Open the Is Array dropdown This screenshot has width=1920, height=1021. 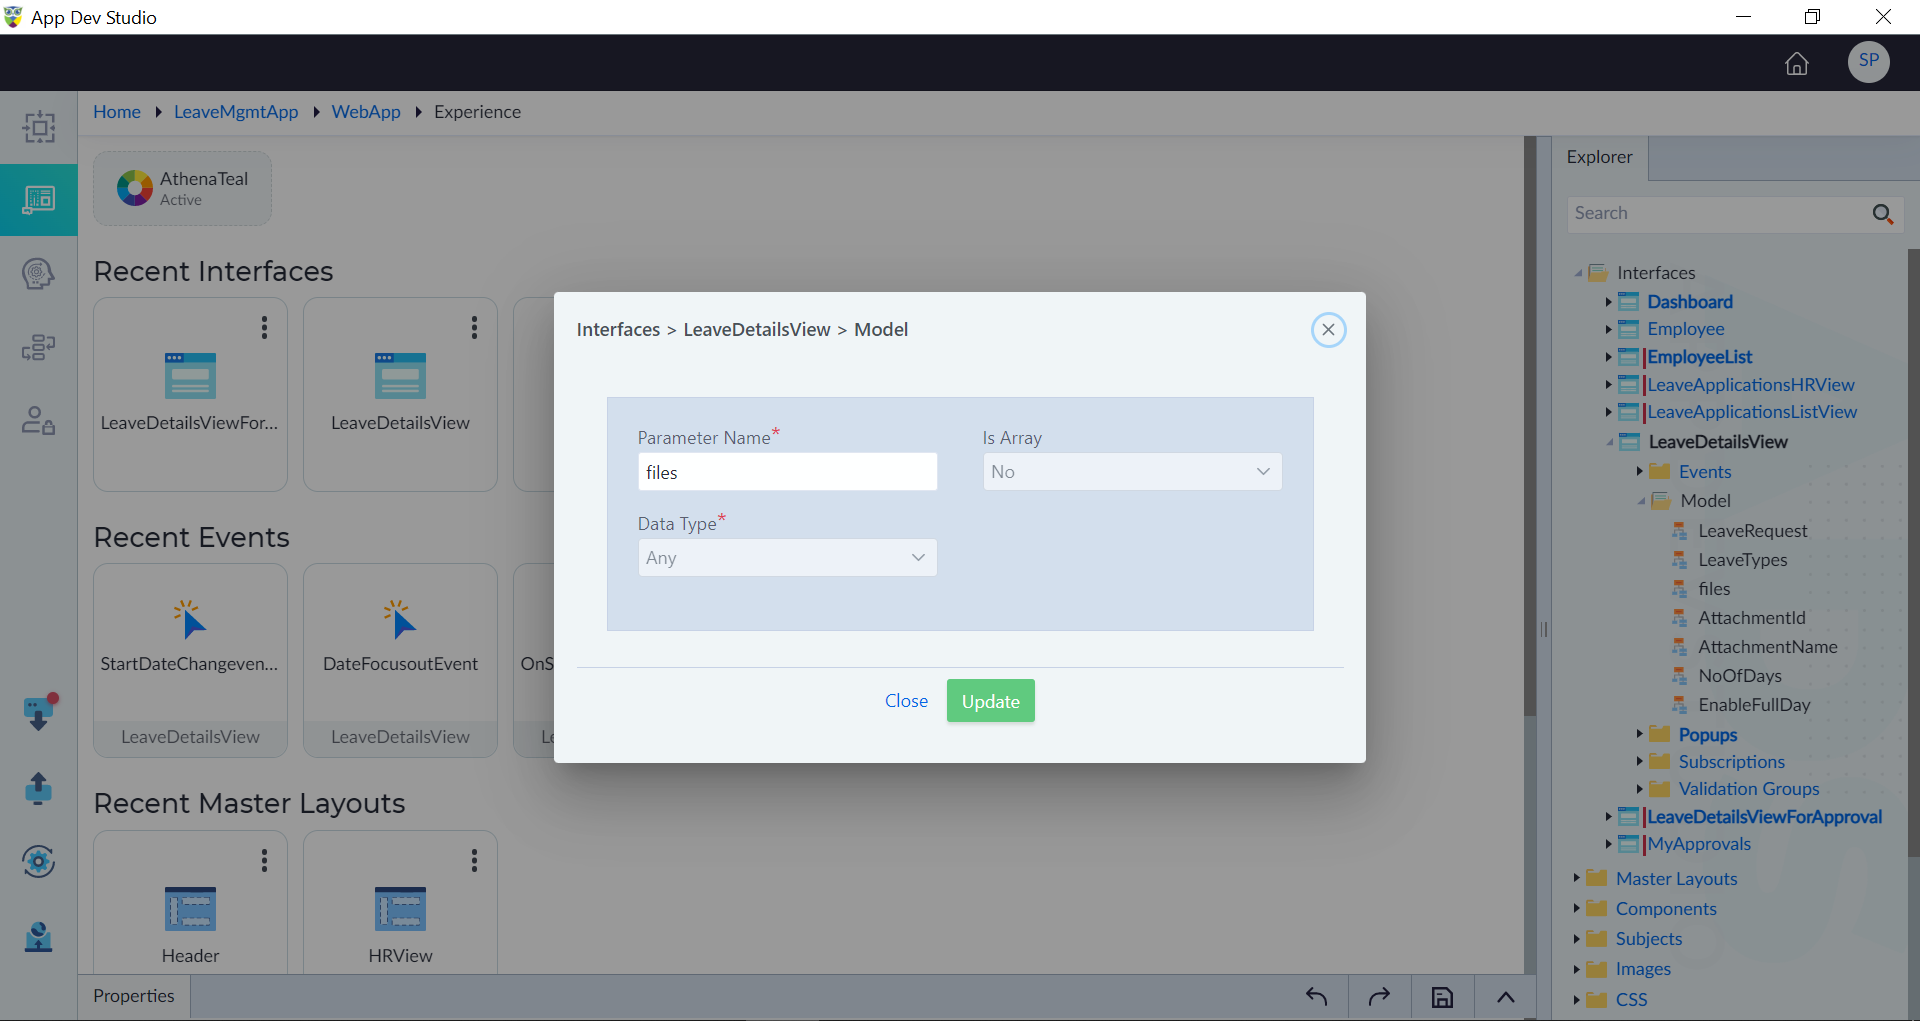pos(1132,472)
